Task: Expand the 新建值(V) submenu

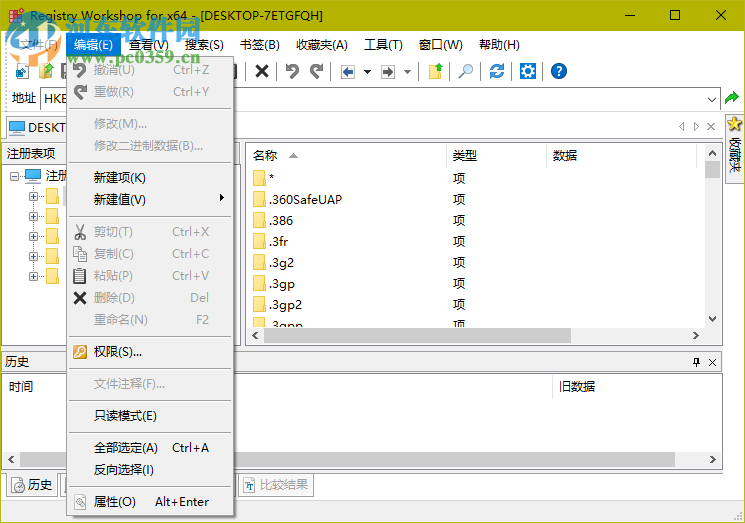Action: [x=150, y=200]
